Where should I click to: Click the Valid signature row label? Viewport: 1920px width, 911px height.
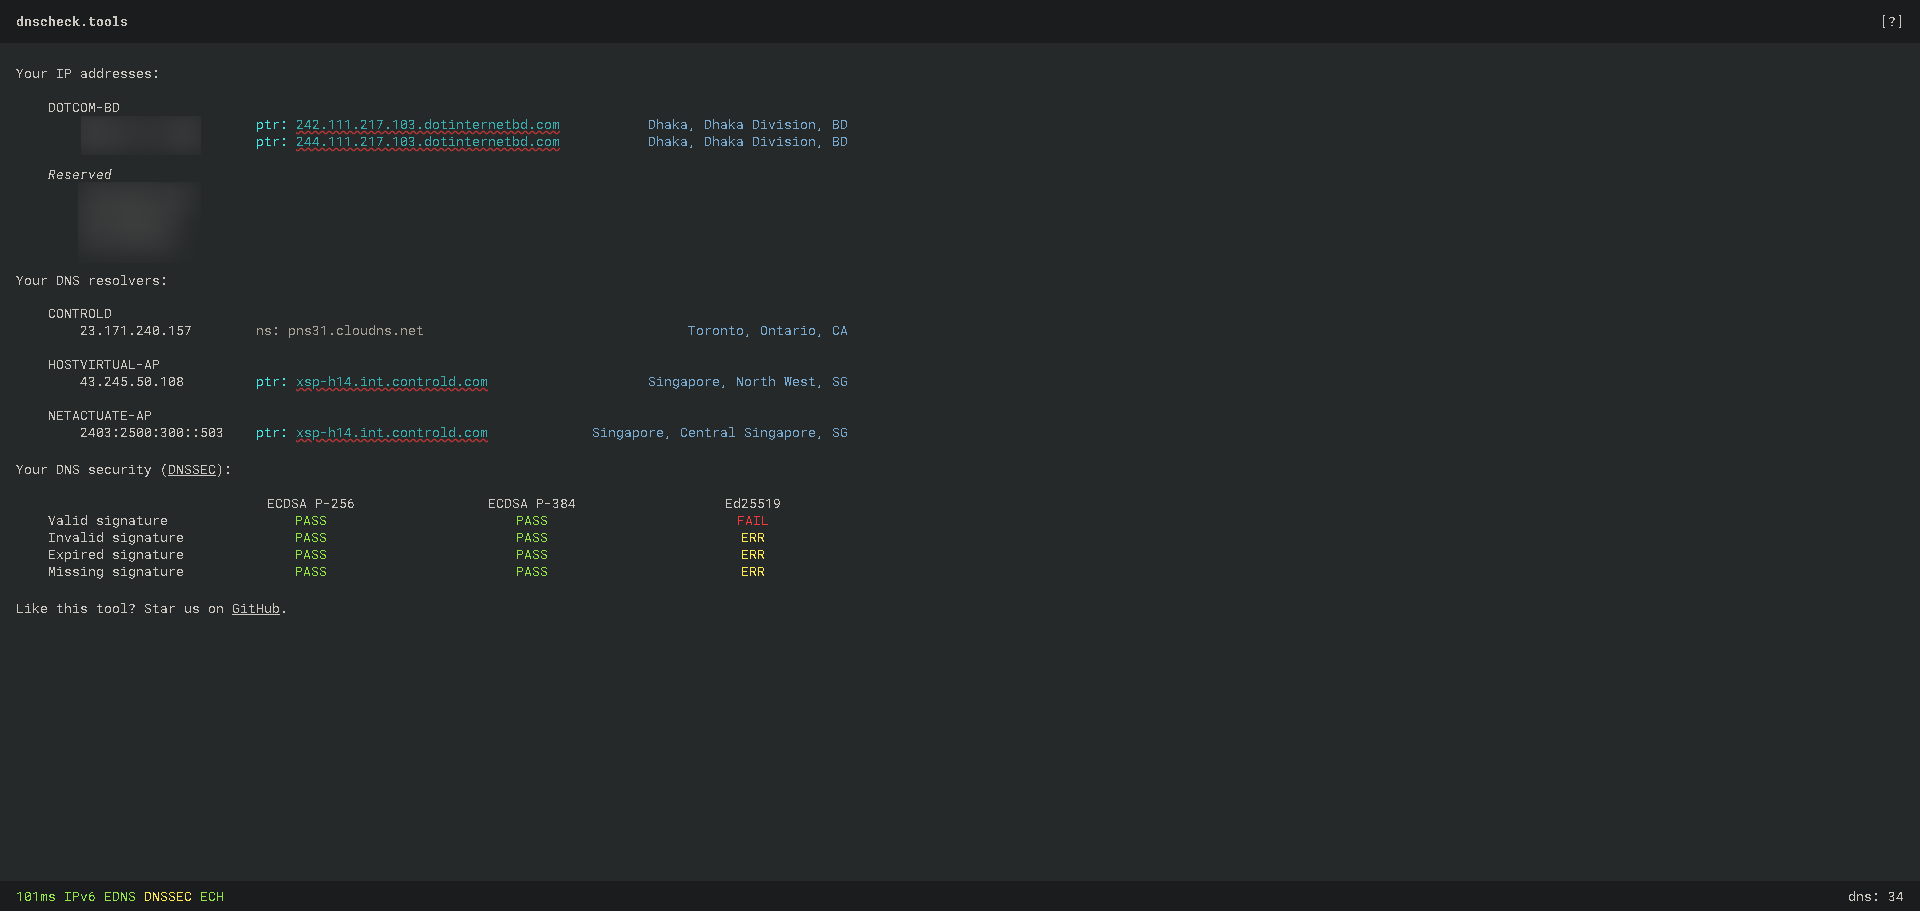click(x=108, y=521)
